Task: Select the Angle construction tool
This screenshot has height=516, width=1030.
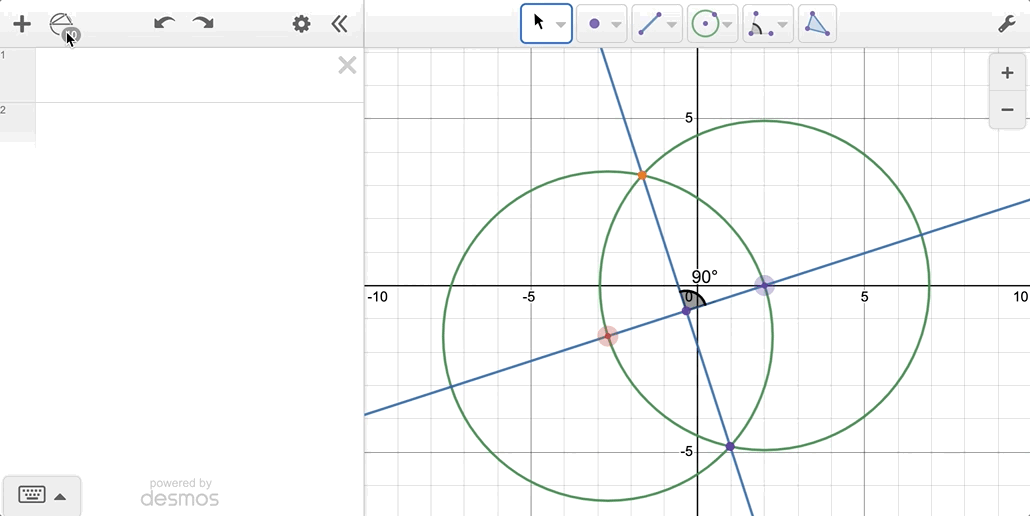Action: (759, 24)
